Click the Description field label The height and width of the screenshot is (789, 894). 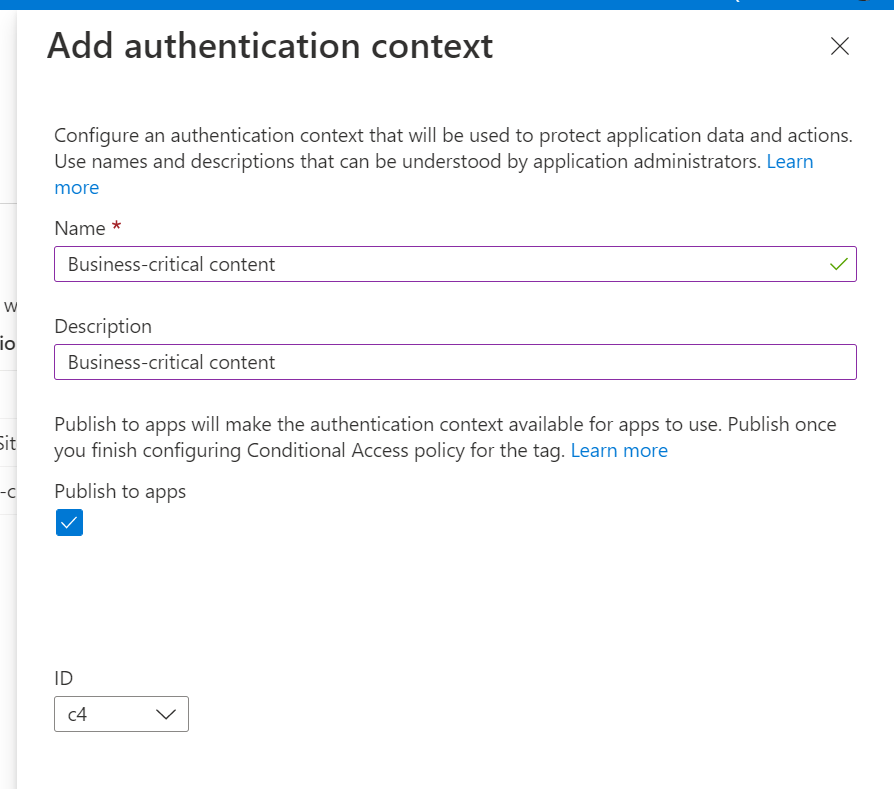[103, 326]
